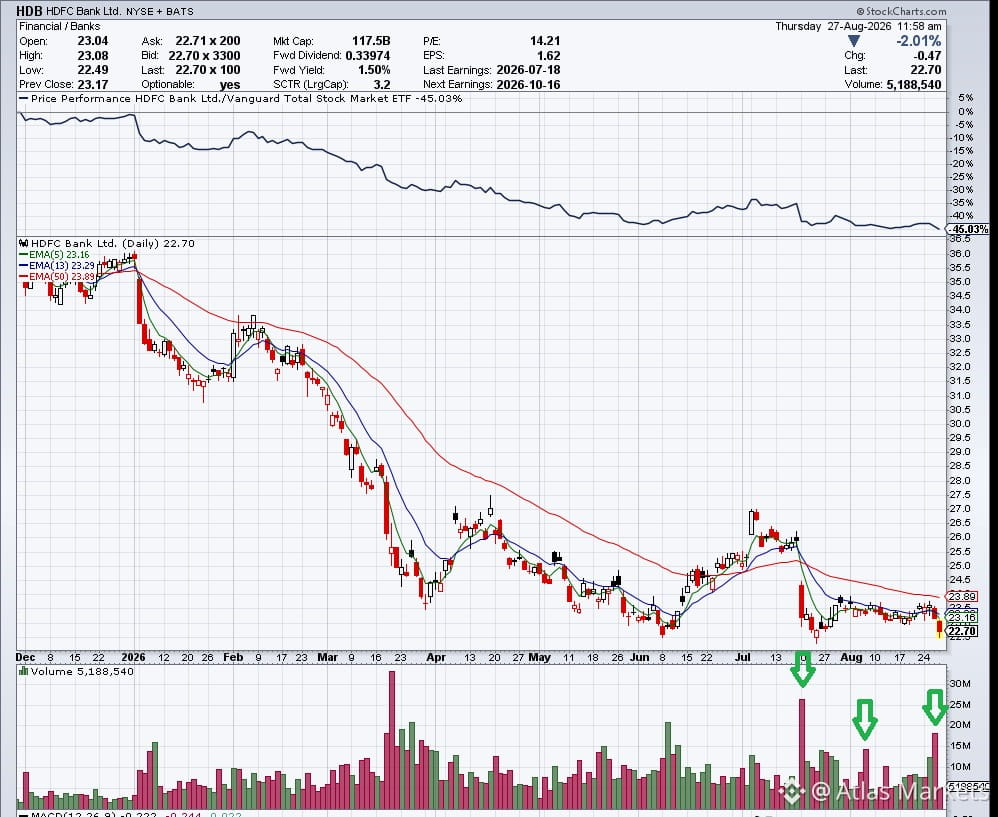Click the 22.70 last price tag on the axis
This screenshot has width=998, height=817.
(962, 631)
